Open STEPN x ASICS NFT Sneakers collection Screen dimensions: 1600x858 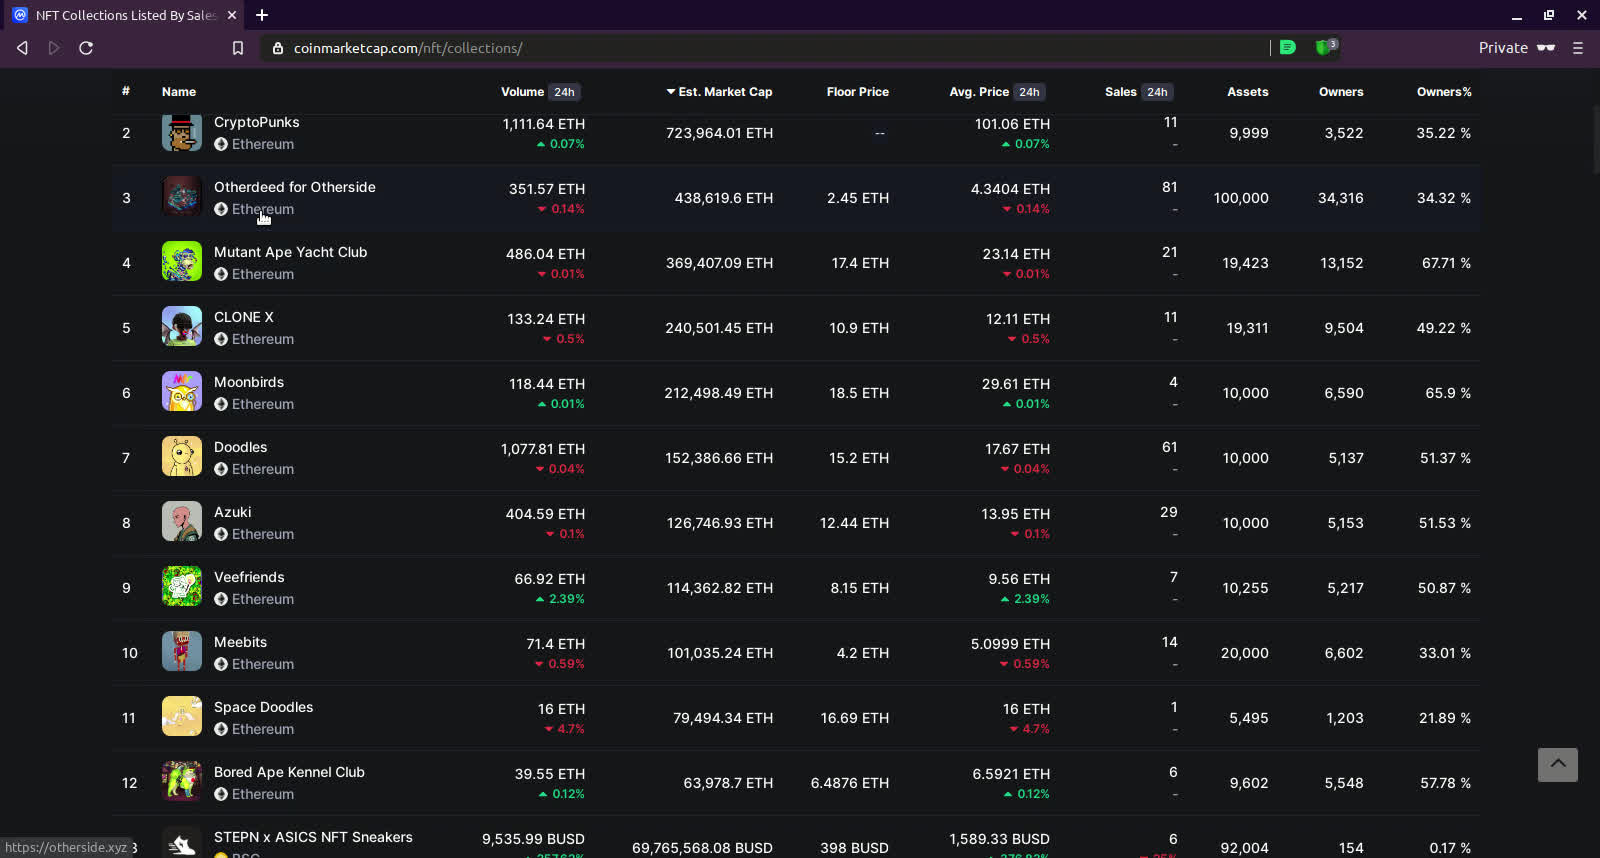tap(313, 837)
